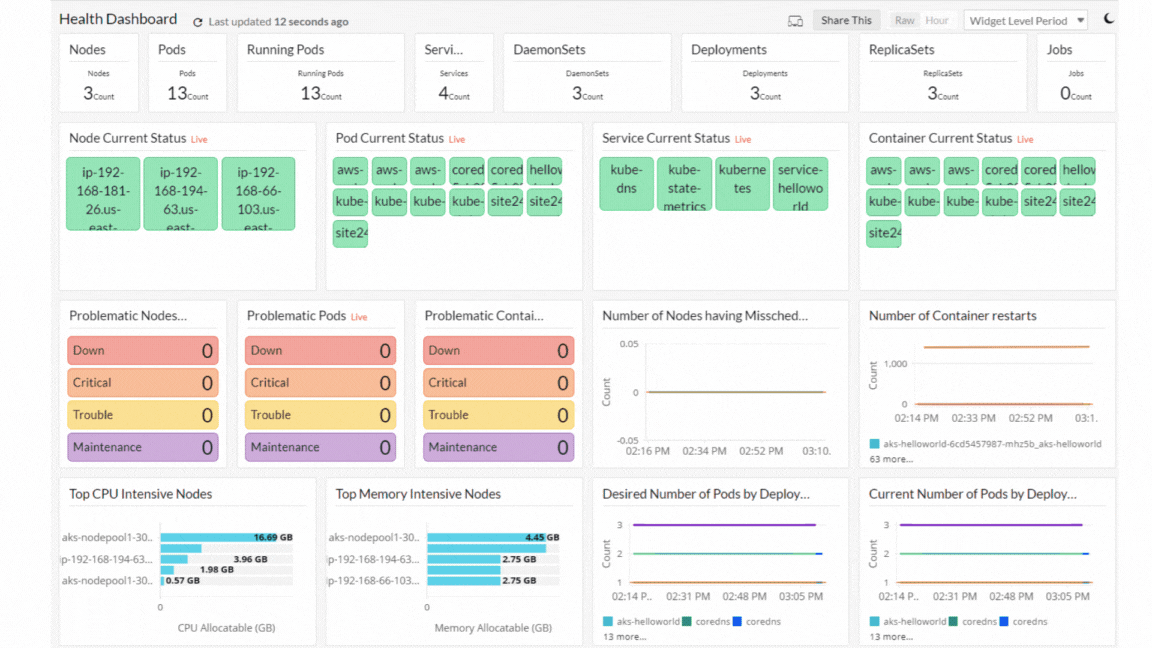This screenshot has width=1152, height=648.
Task: Click the ReplicaSets count widget
Action: [943, 73]
